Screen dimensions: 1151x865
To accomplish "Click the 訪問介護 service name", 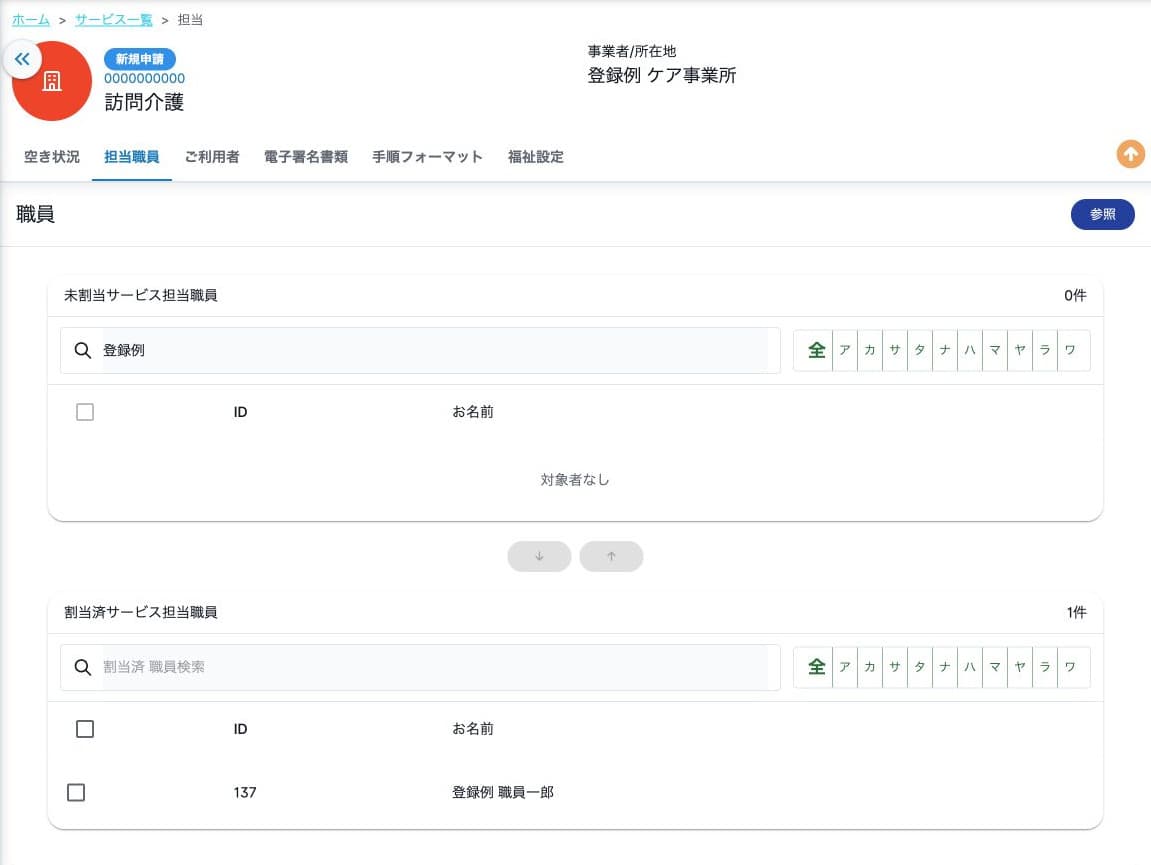I will [x=144, y=102].
